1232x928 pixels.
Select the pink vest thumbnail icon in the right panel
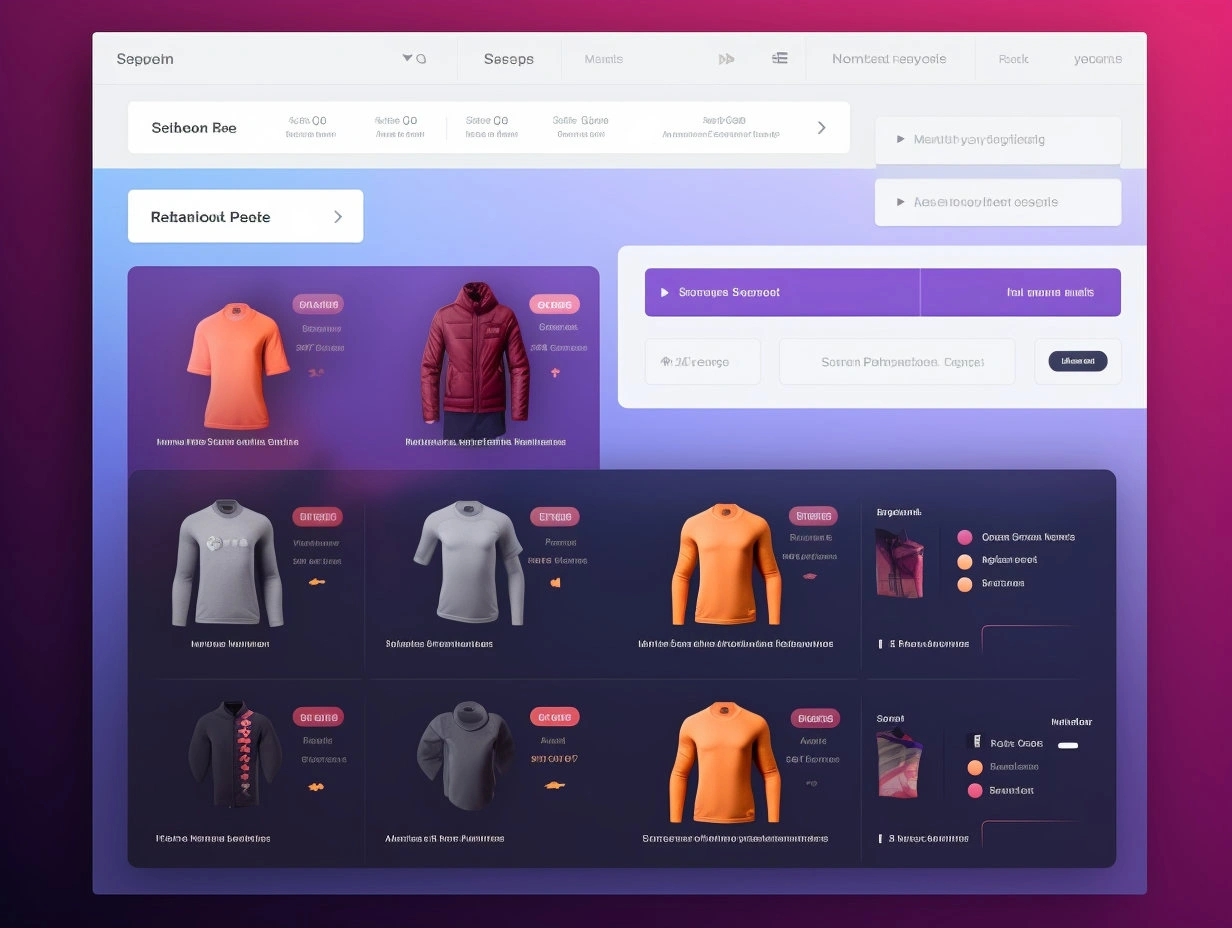point(901,562)
